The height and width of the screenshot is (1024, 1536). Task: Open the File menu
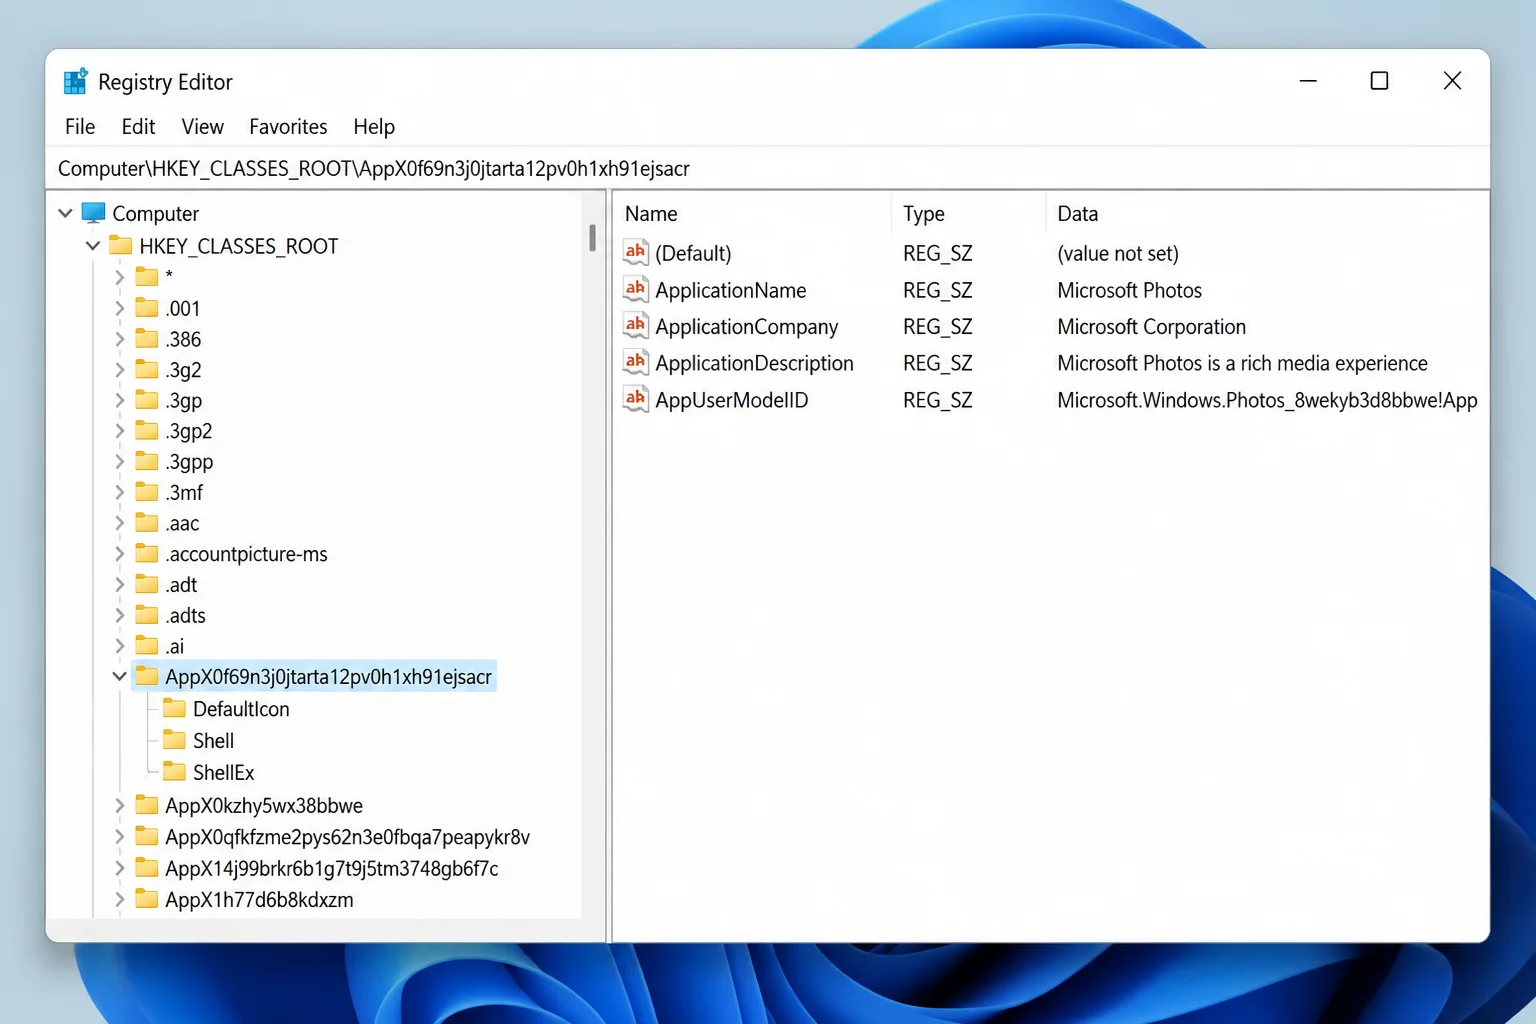(x=80, y=126)
